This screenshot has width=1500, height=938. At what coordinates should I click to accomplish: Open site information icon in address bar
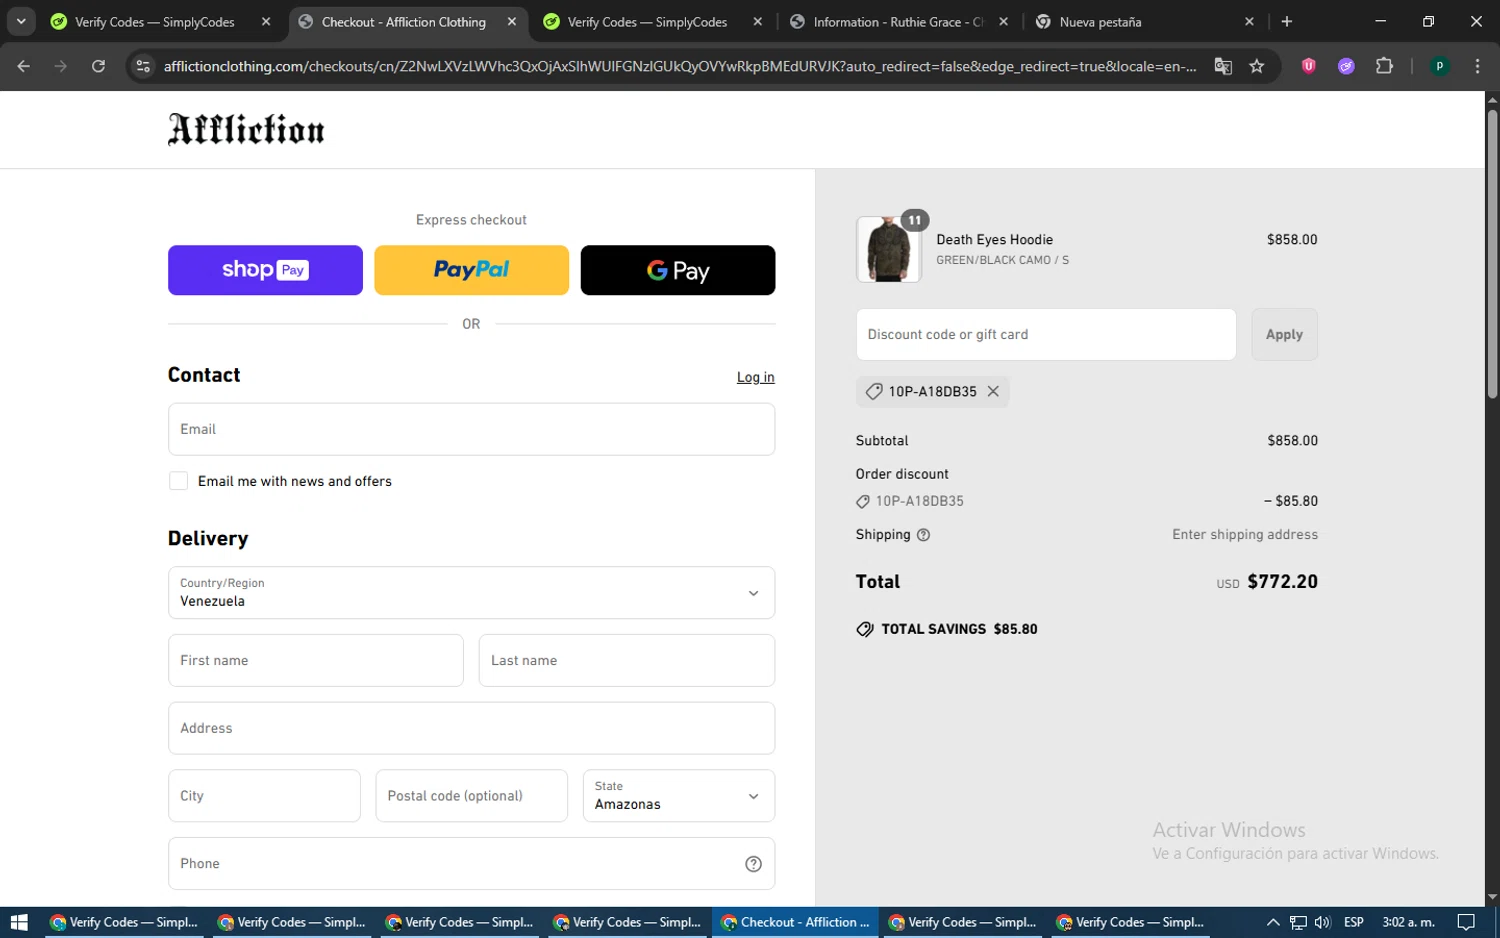[143, 66]
